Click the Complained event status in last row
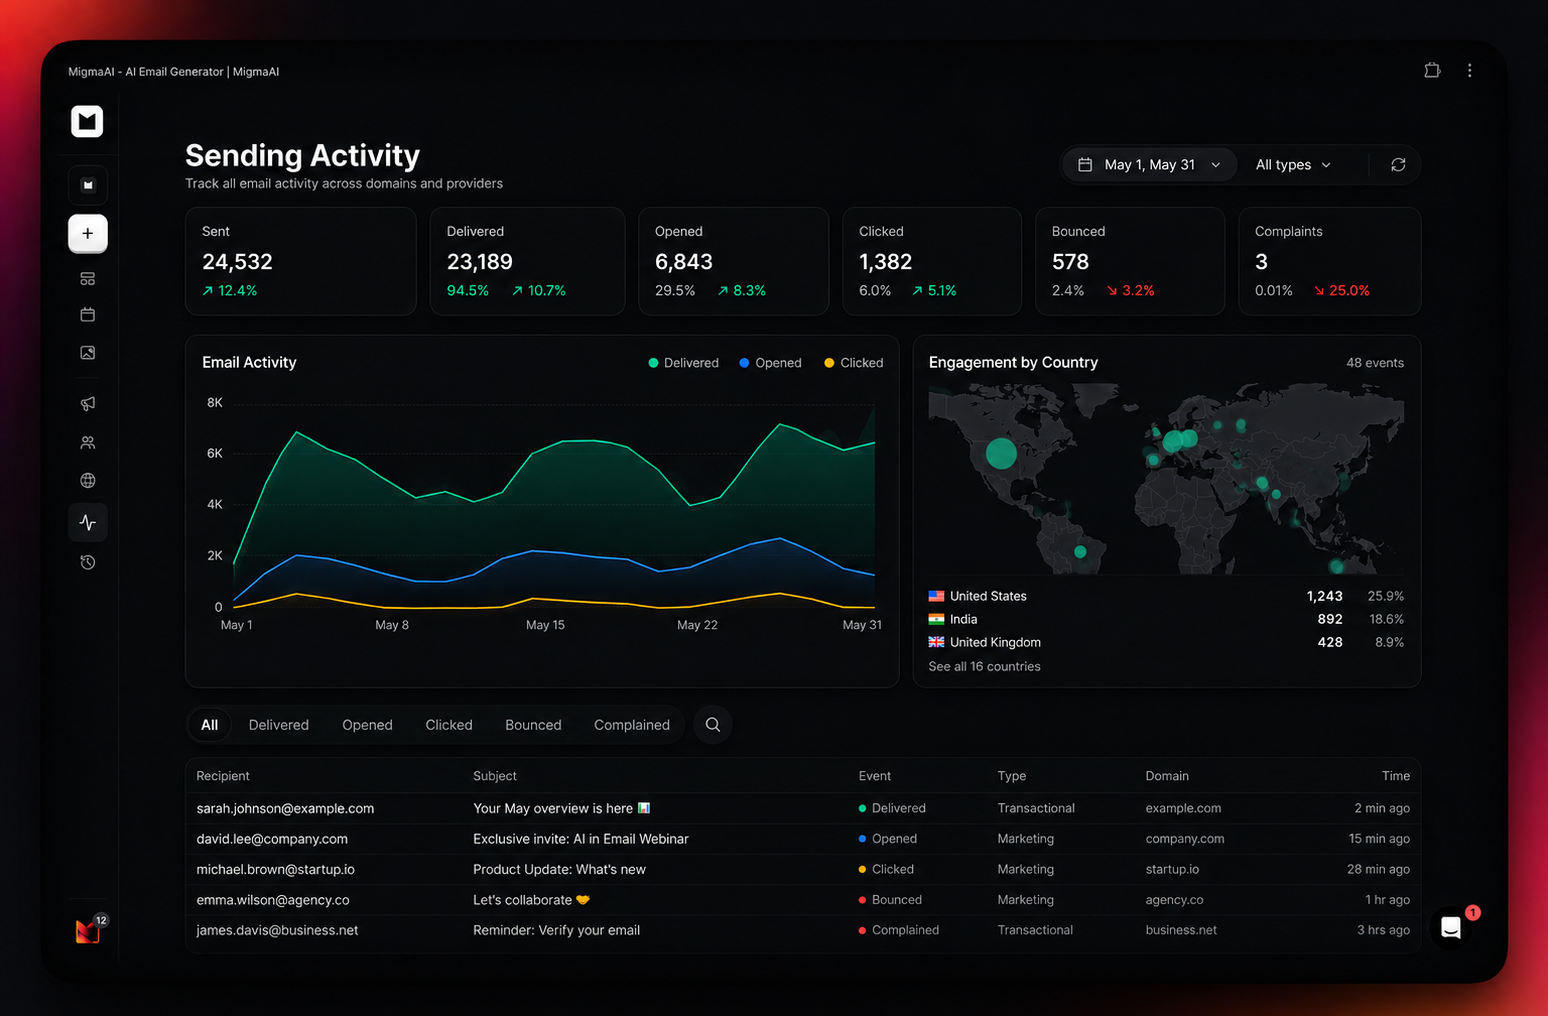The image size is (1548, 1016). coord(899,930)
